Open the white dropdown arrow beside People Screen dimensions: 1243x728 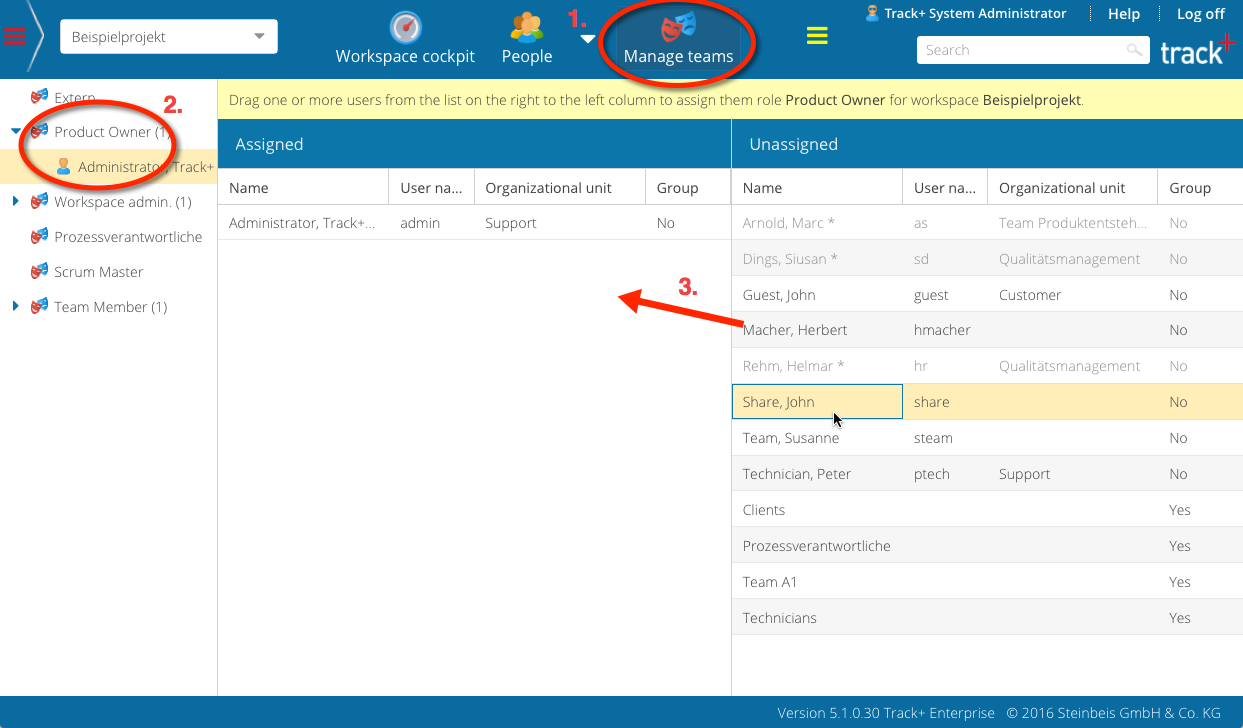(588, 39)
